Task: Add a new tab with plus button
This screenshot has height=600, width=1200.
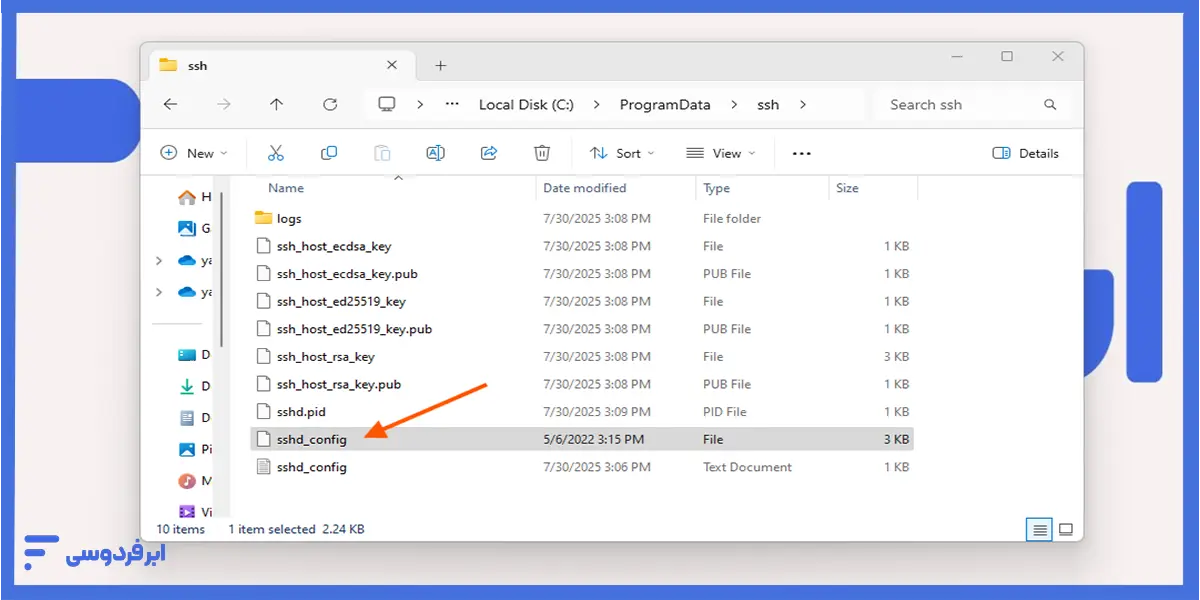Action: click(x=441, y=66)
